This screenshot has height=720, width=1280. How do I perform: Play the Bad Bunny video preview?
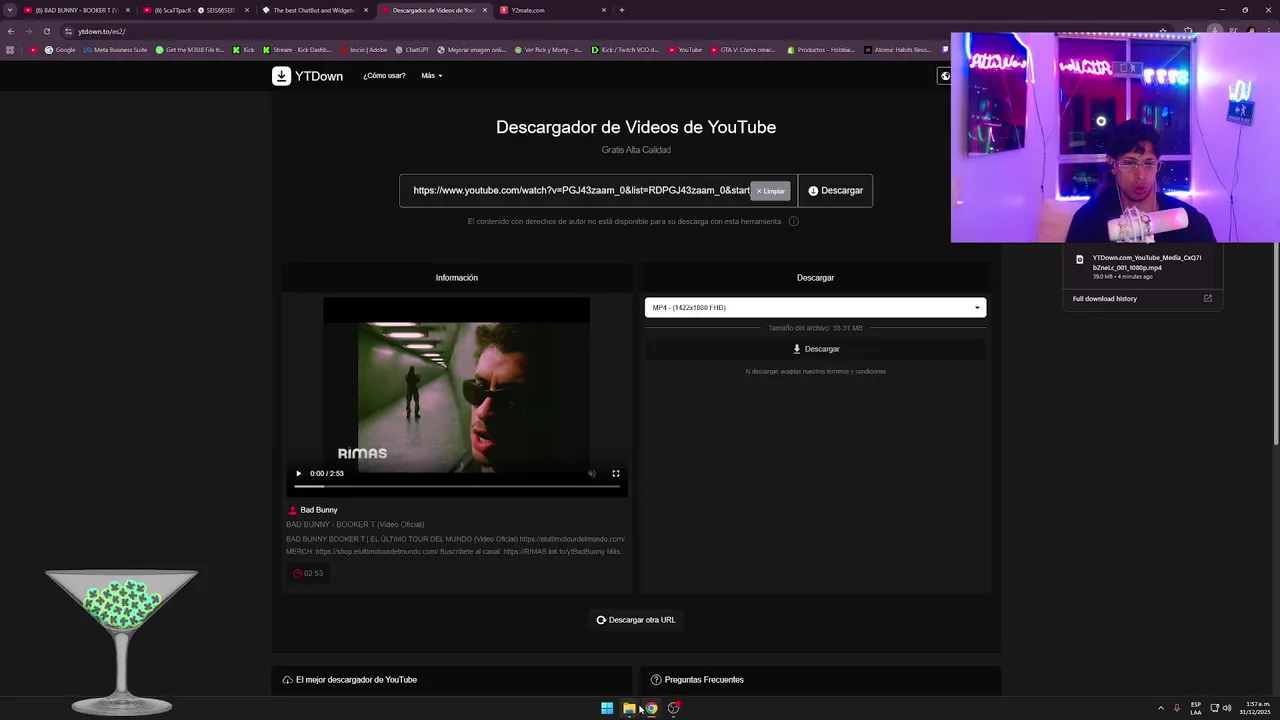pos(298,473)
